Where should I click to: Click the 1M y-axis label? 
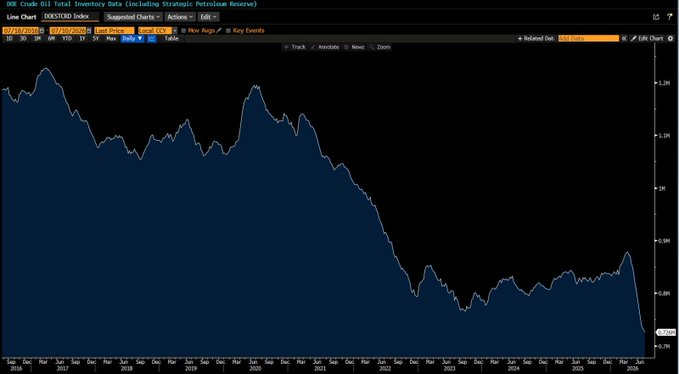[663, 189]
